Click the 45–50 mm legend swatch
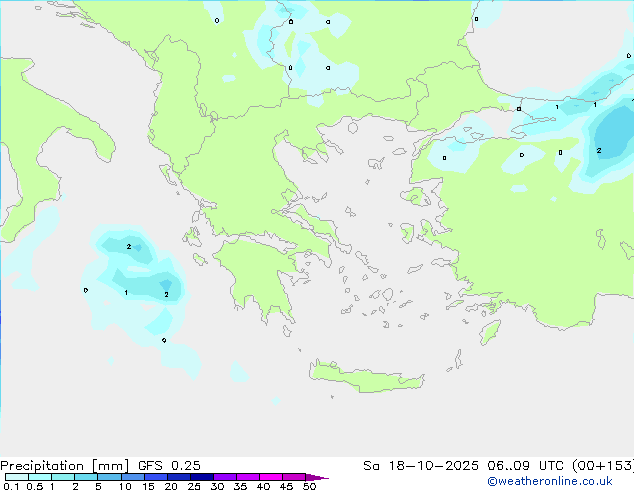 [294, 477]
